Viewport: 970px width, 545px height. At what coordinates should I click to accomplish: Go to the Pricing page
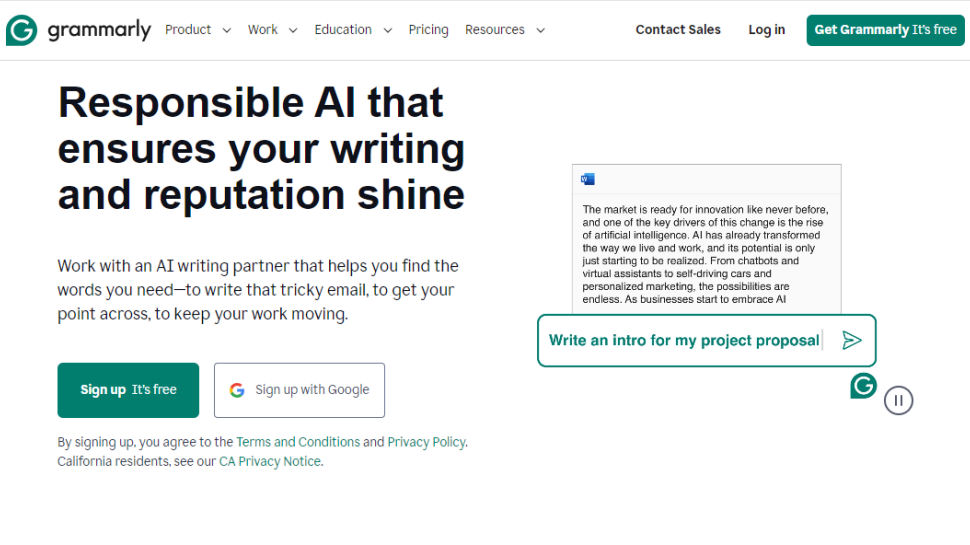tap(428, 30)
